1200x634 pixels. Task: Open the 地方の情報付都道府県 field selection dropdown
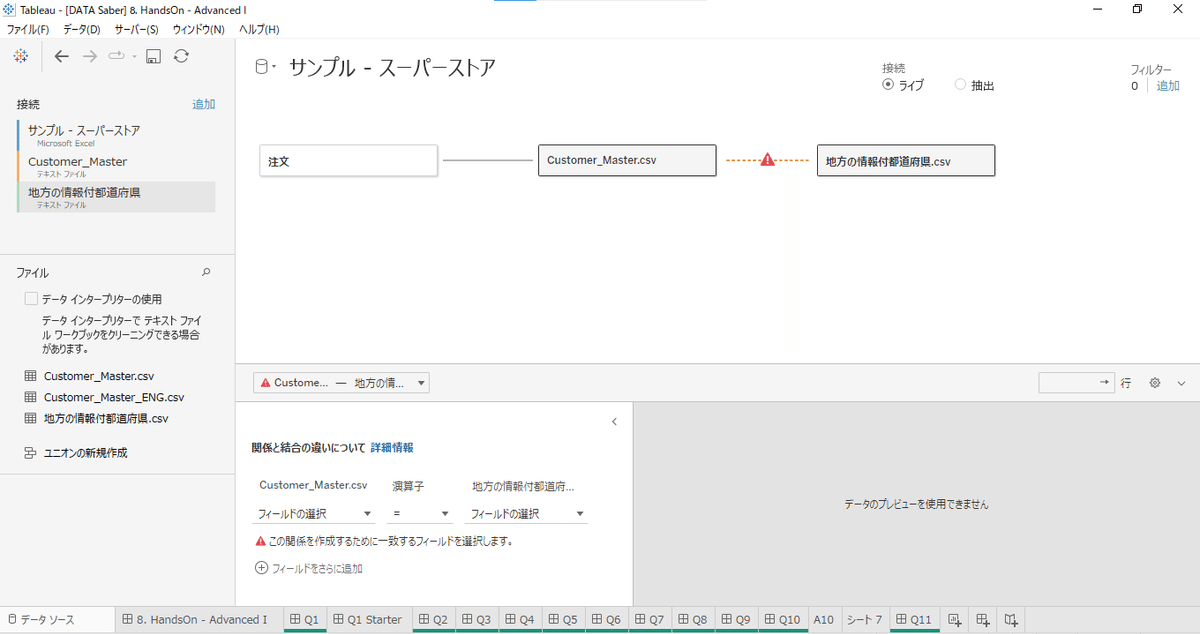[526, 514]
